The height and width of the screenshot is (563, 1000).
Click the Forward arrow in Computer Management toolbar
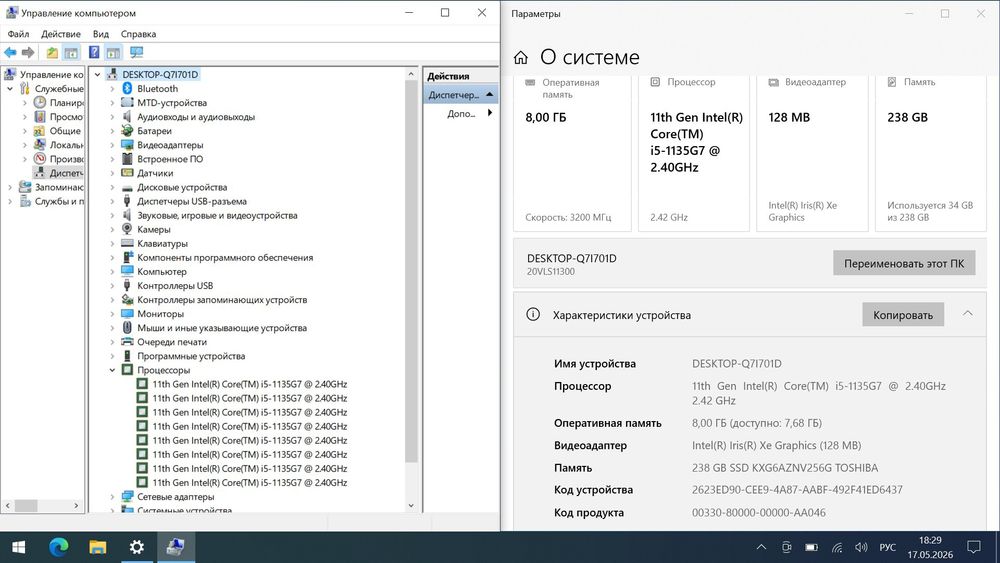(x=28, y=52)
